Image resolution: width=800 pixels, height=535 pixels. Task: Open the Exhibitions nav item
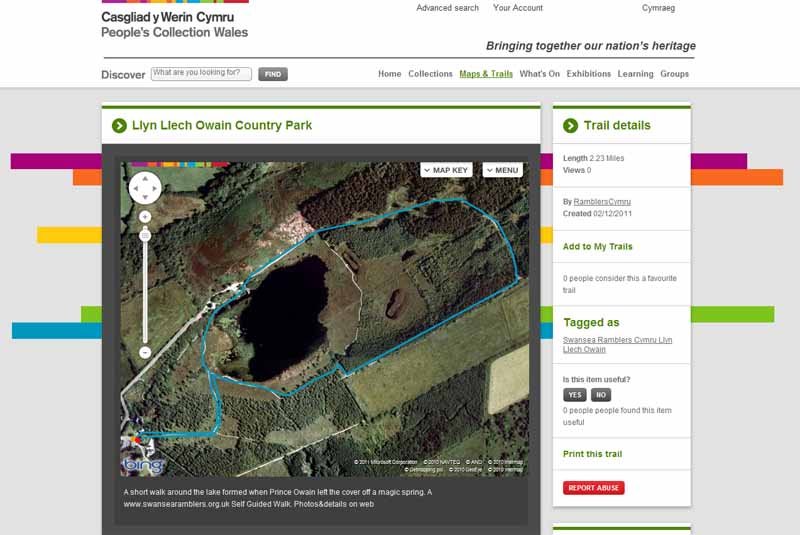coord(588,74)
